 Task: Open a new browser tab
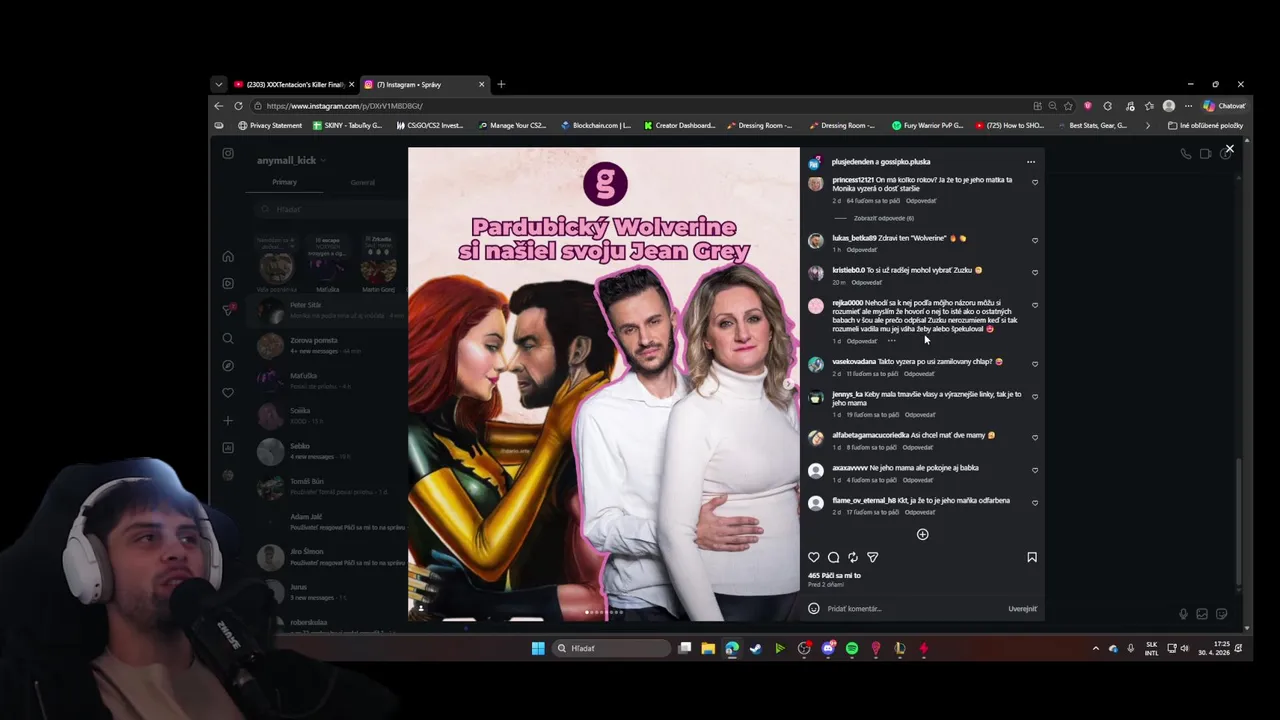tap(501, 84)
